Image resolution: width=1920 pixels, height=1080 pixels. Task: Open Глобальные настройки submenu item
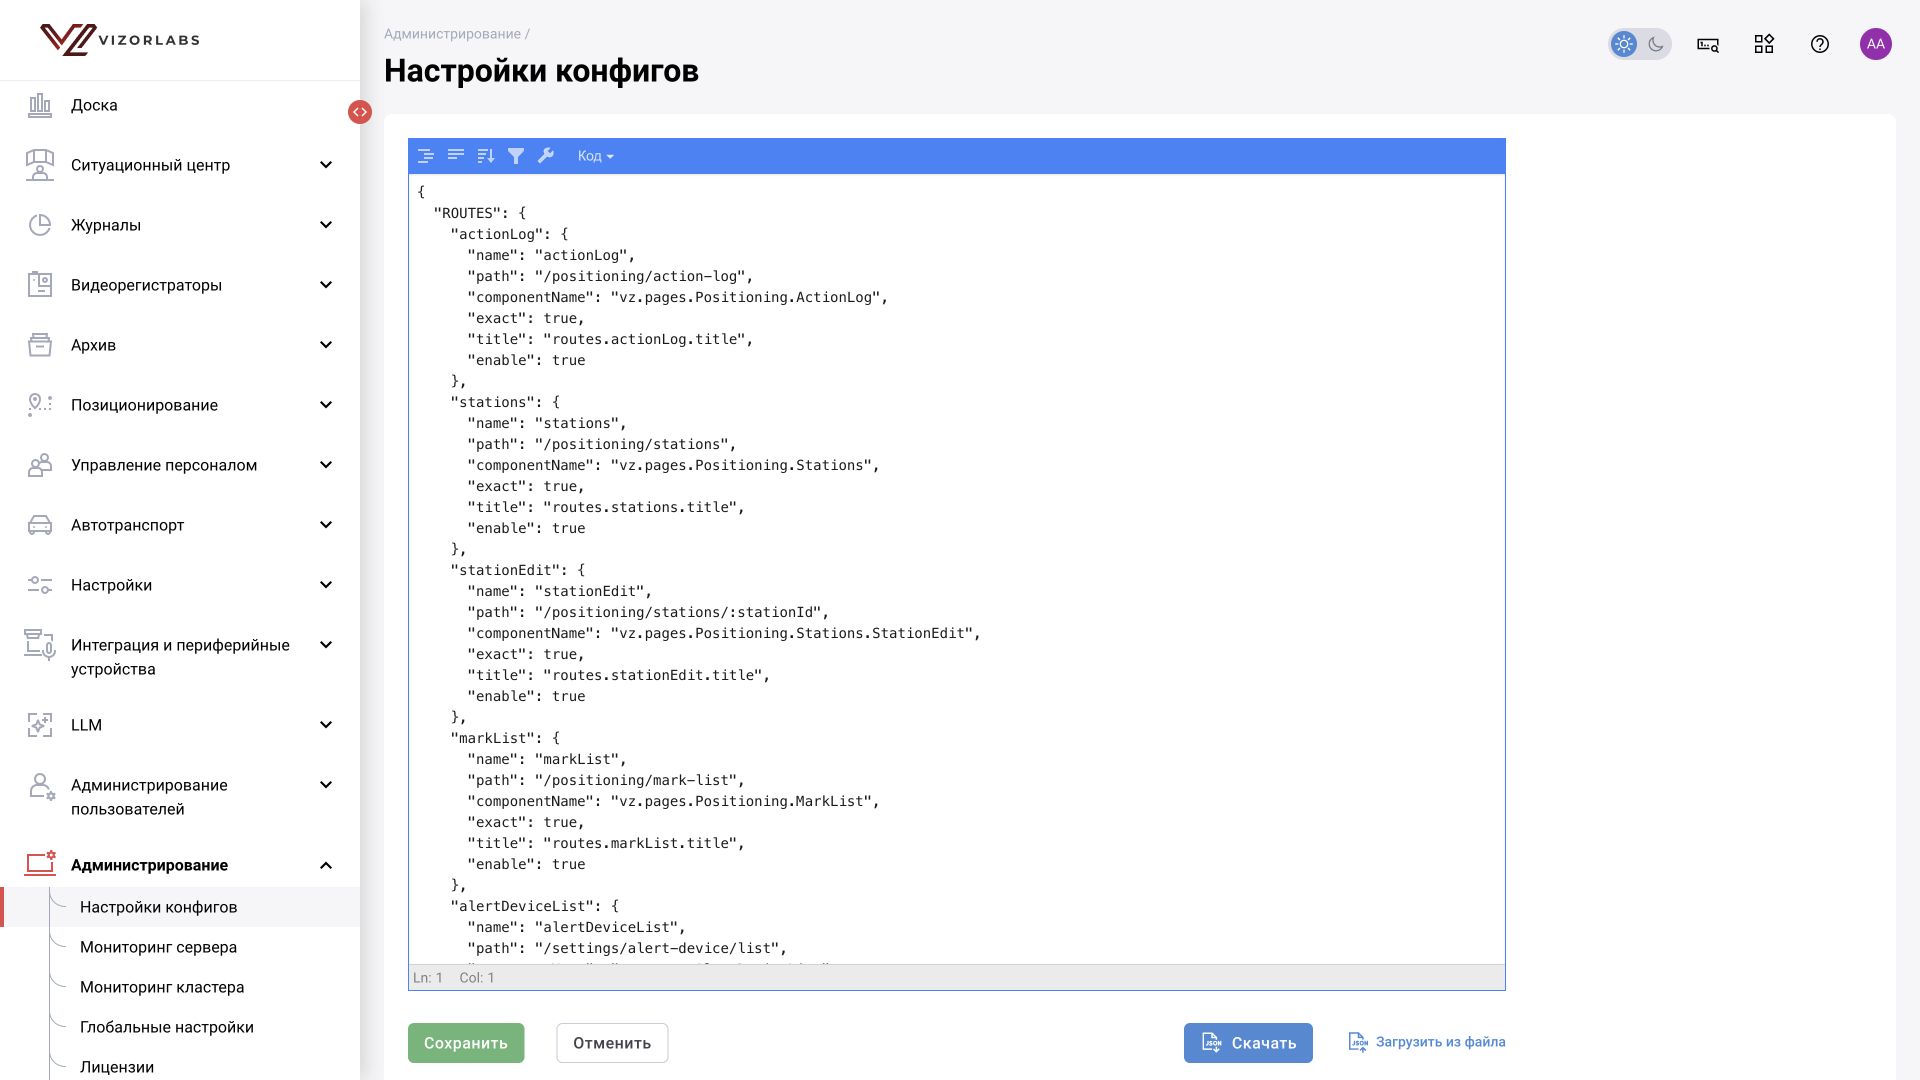click(x=167, y=1027)
